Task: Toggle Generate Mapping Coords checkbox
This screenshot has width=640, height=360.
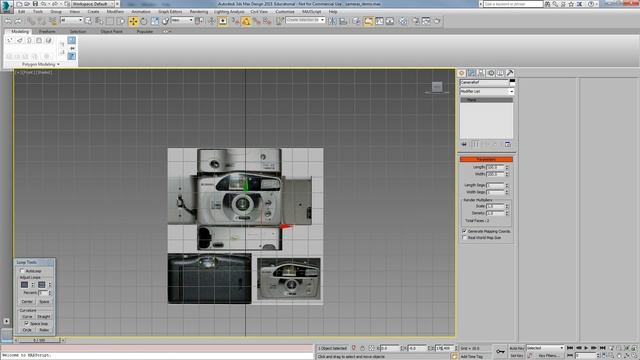Action: 464,231
